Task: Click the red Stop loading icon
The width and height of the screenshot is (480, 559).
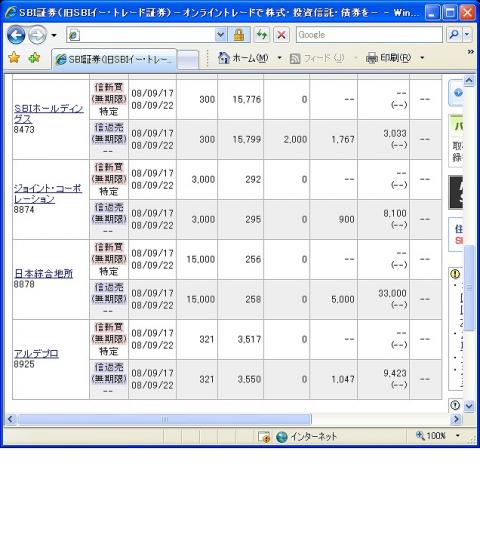Action: [x=281, y=35]
